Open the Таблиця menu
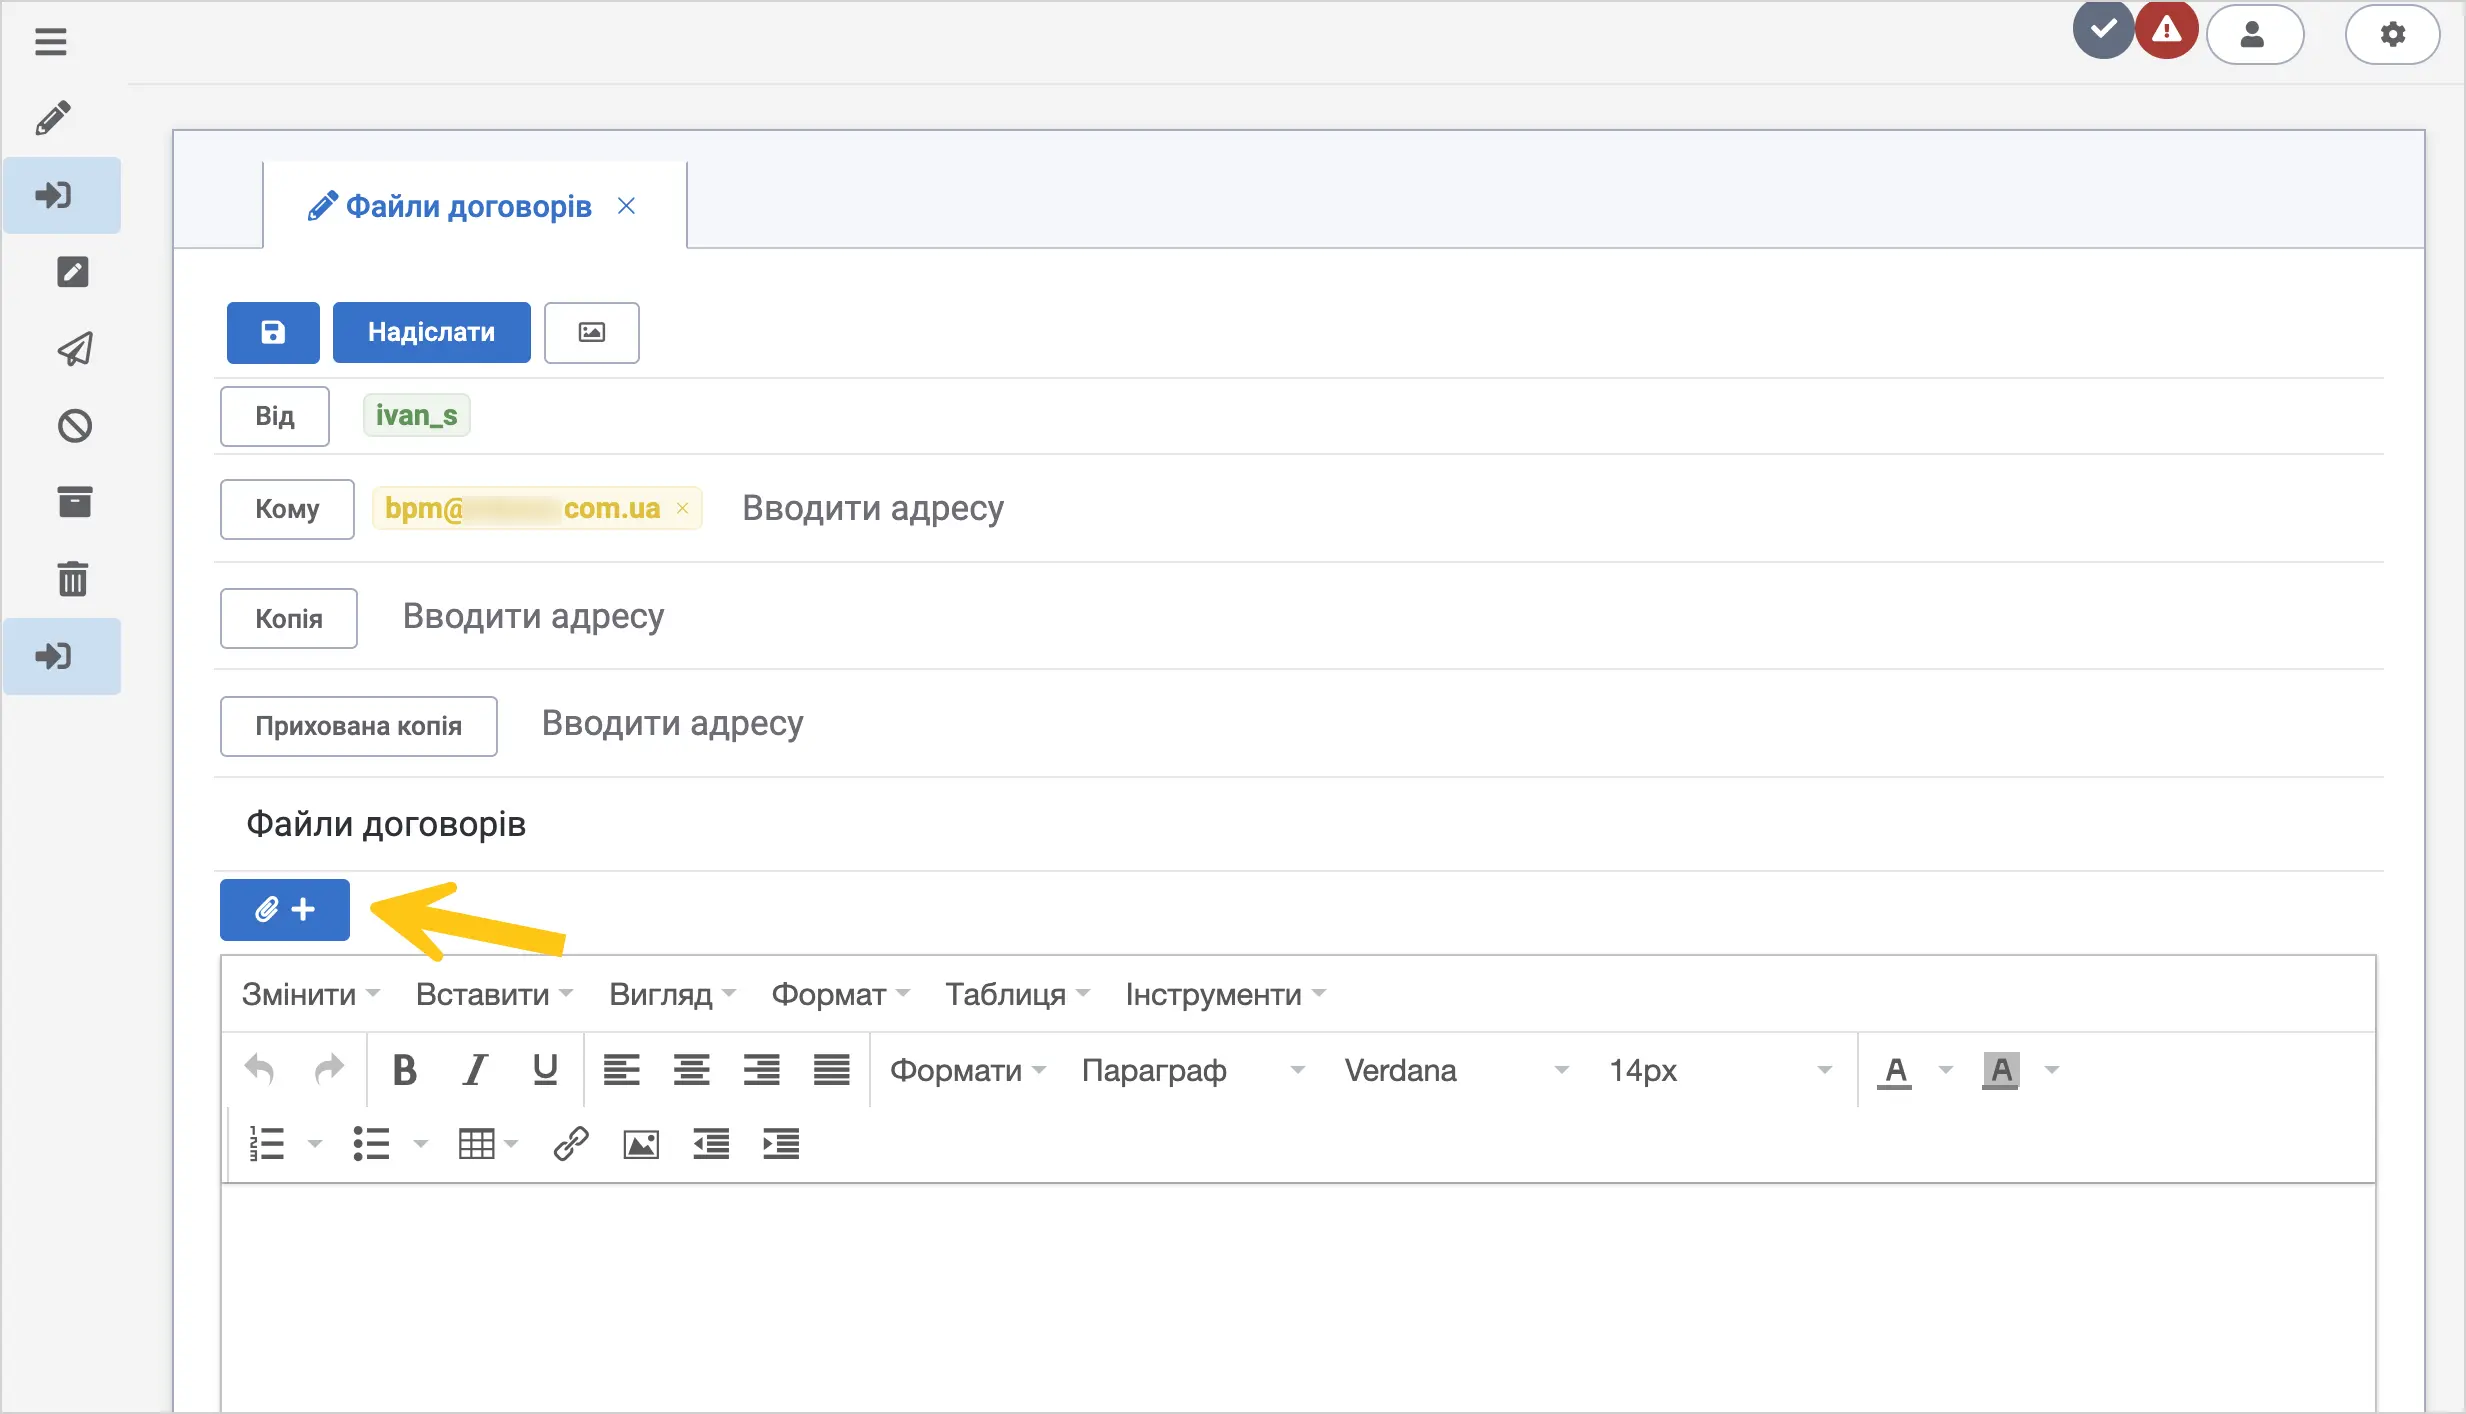2466x1414 pixels. pyautogui.click(x=1017, y=994)
